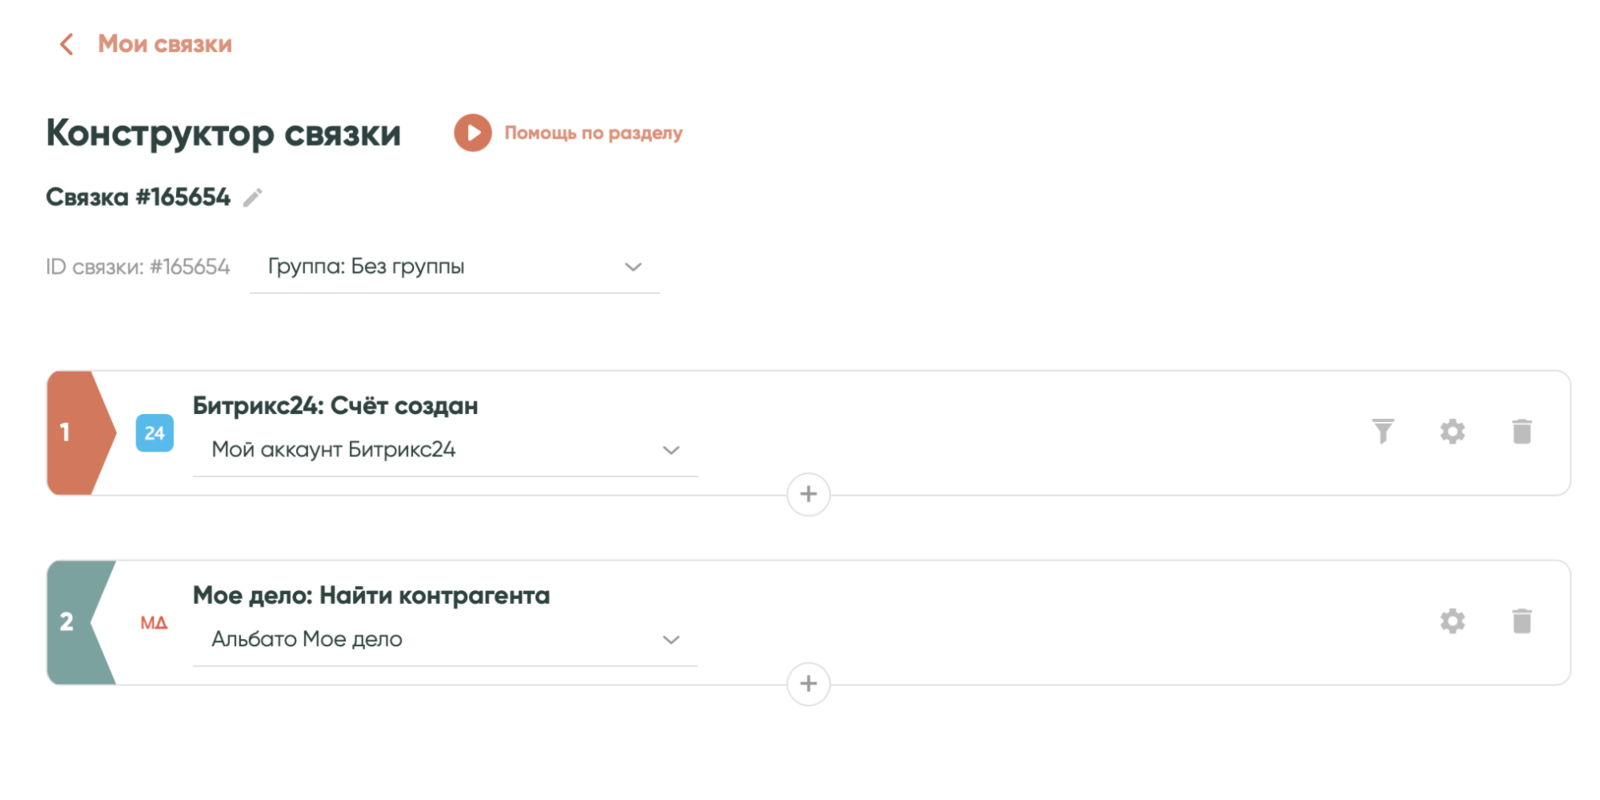Open the Мои связки link

click(x=164, y=44)
